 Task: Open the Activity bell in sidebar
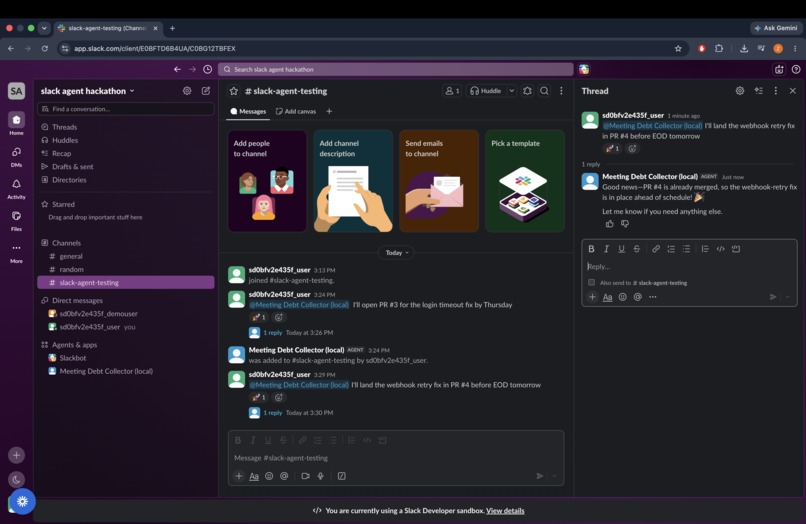(16, 188)
